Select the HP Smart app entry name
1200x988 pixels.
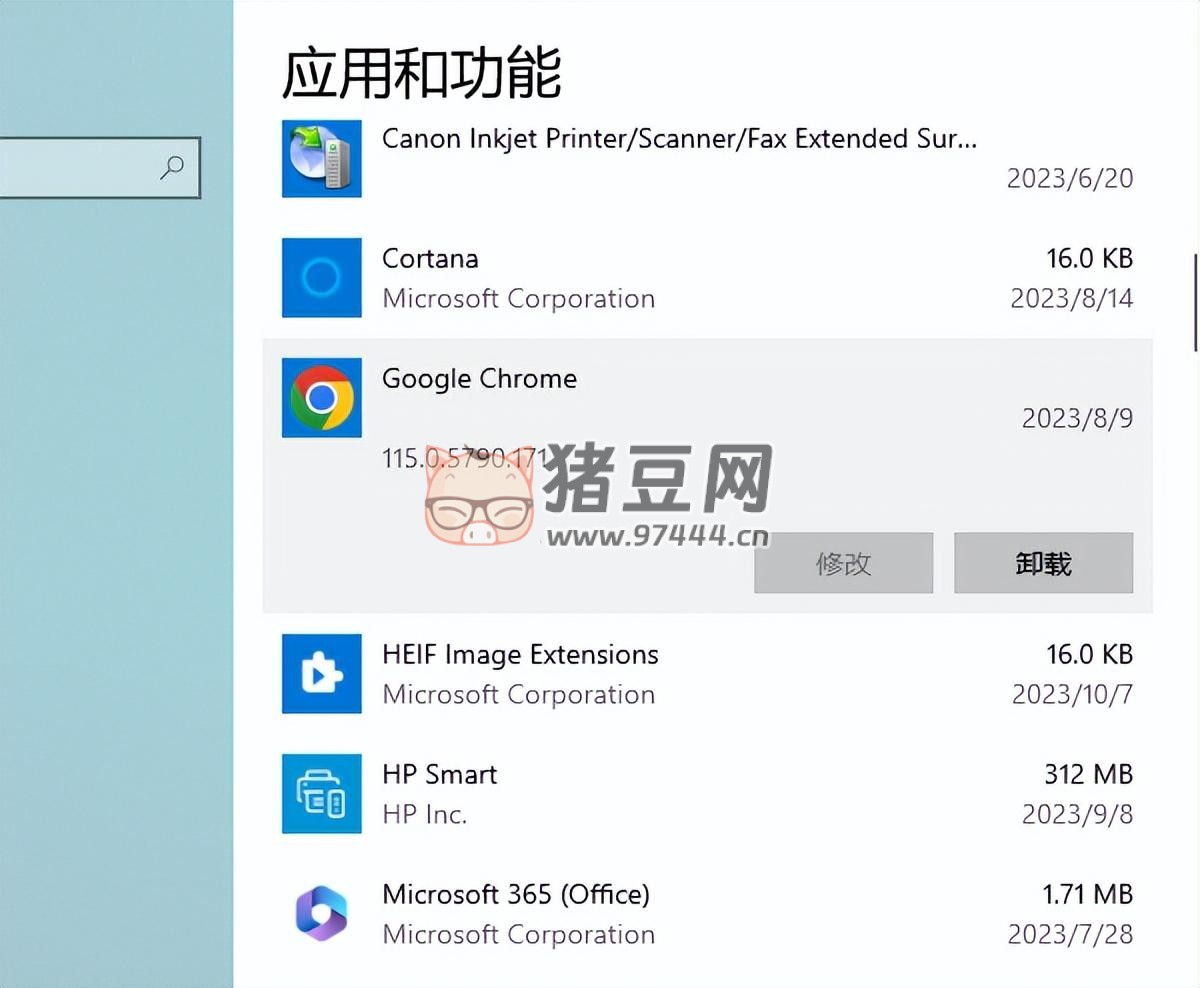439,774
